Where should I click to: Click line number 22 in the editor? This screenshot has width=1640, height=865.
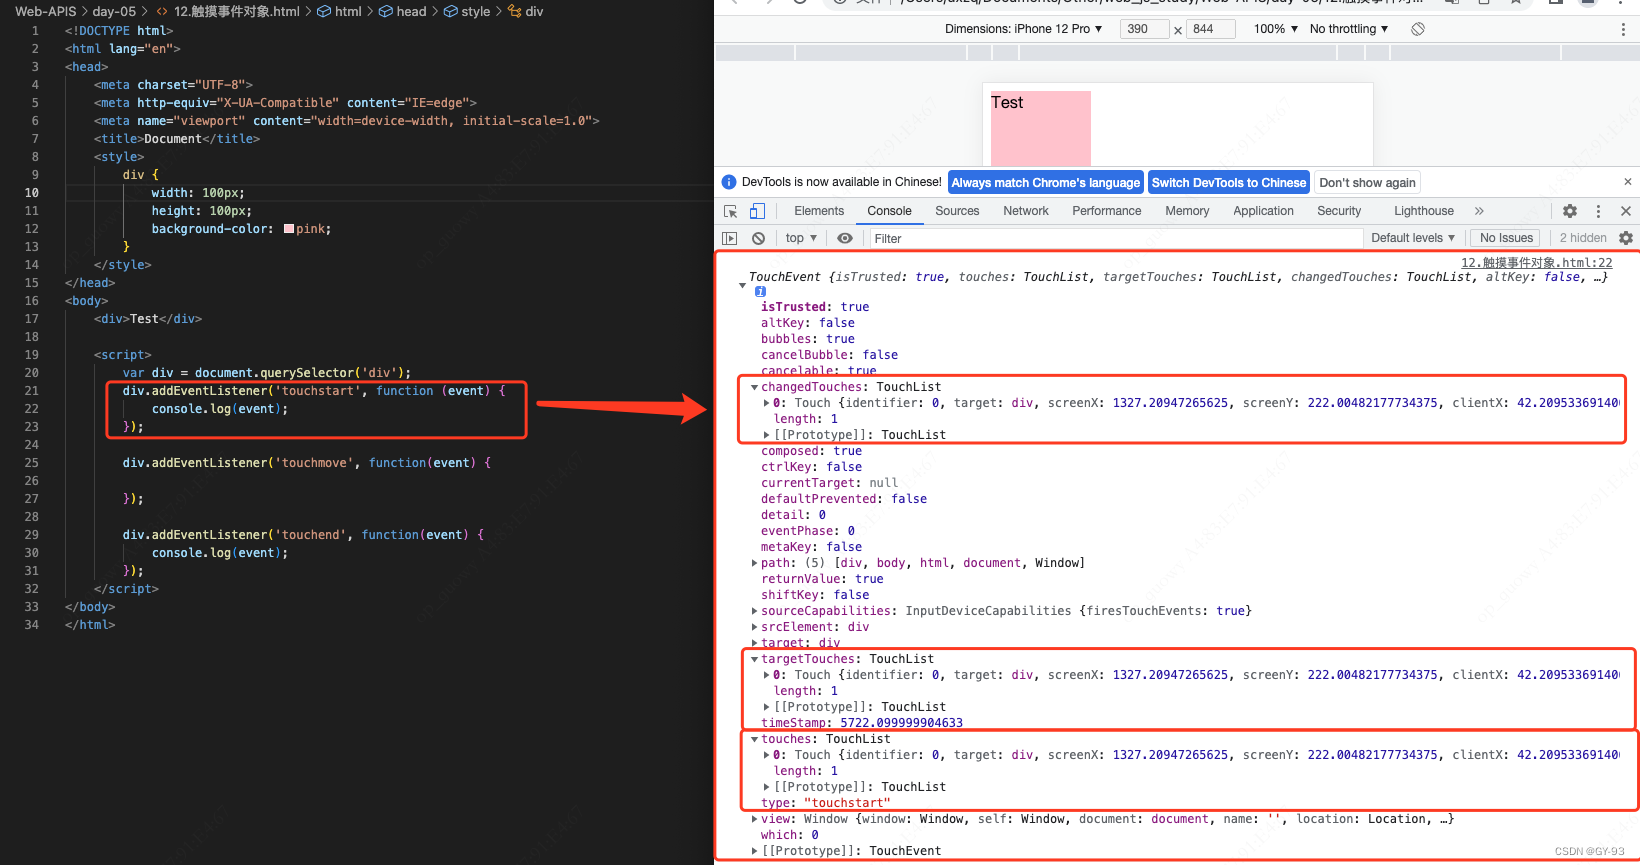tap(31, 409)
